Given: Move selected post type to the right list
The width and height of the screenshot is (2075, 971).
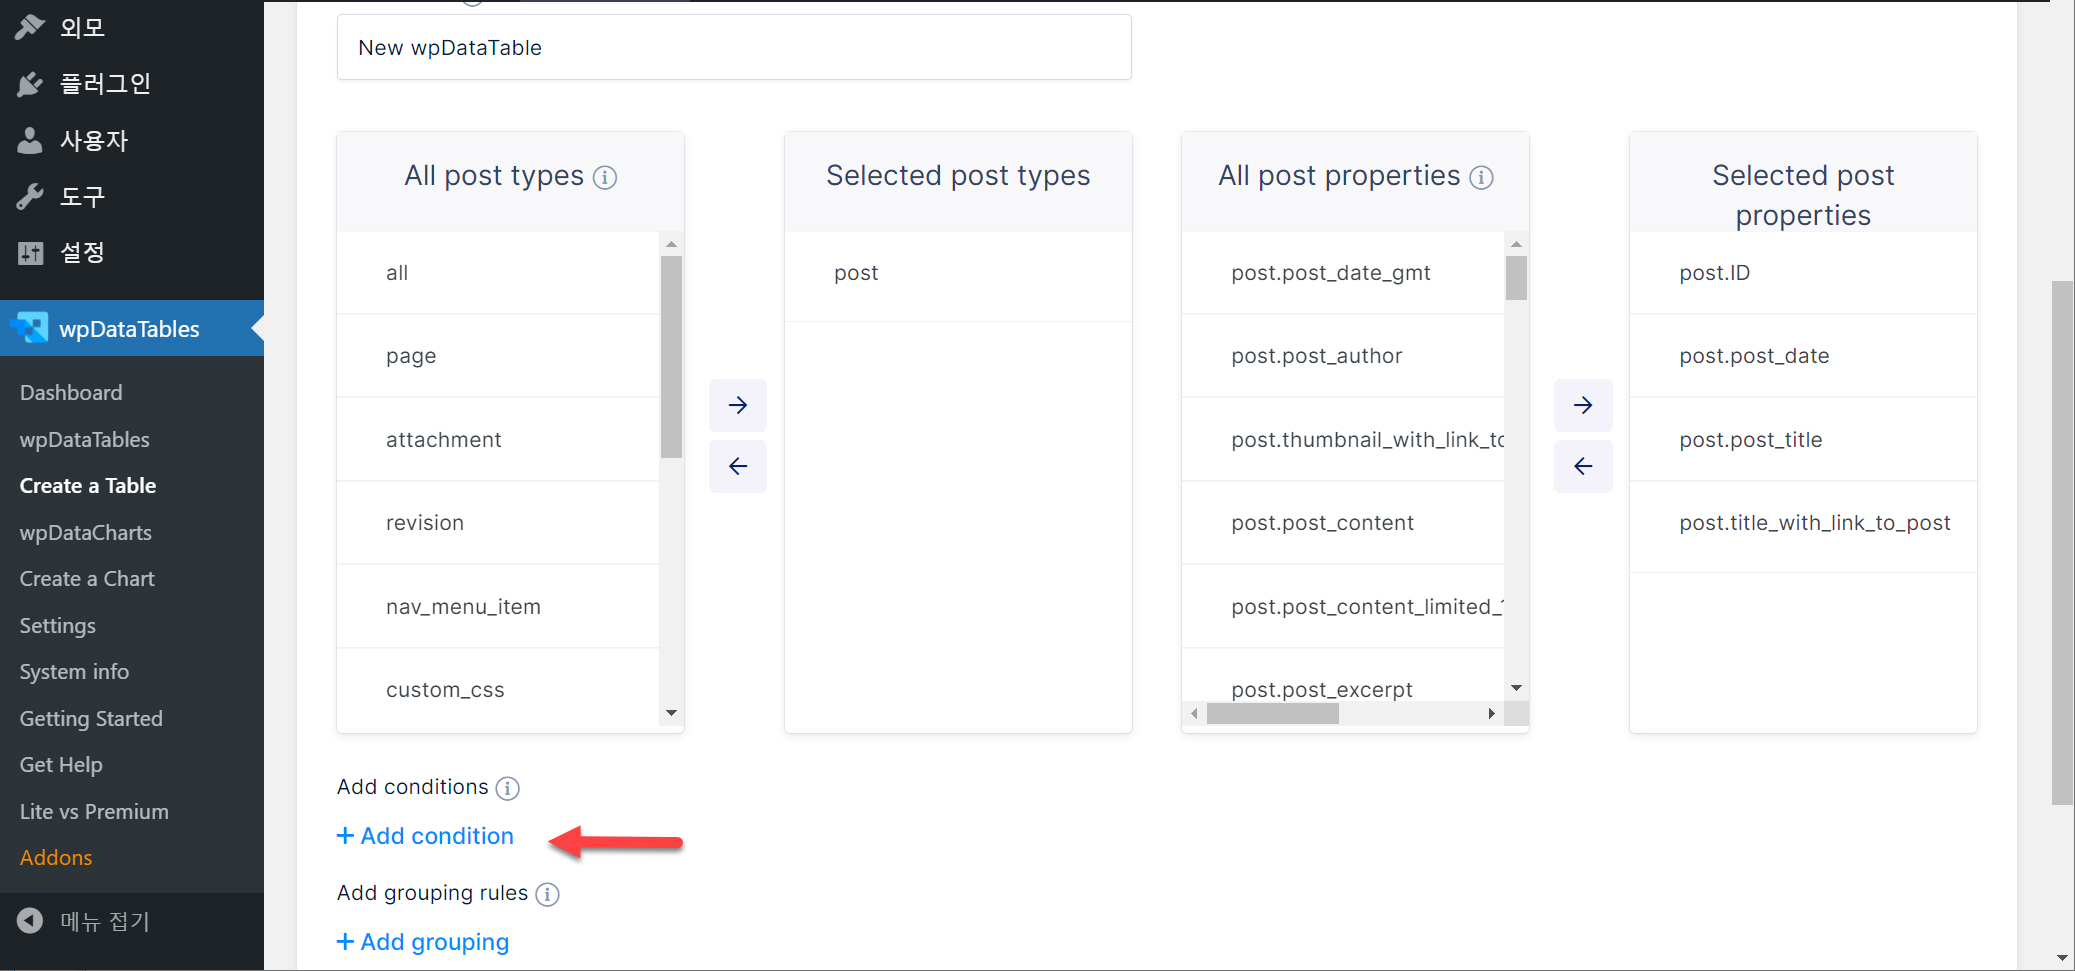Looking at the screenshot, I should click(738, 405).
